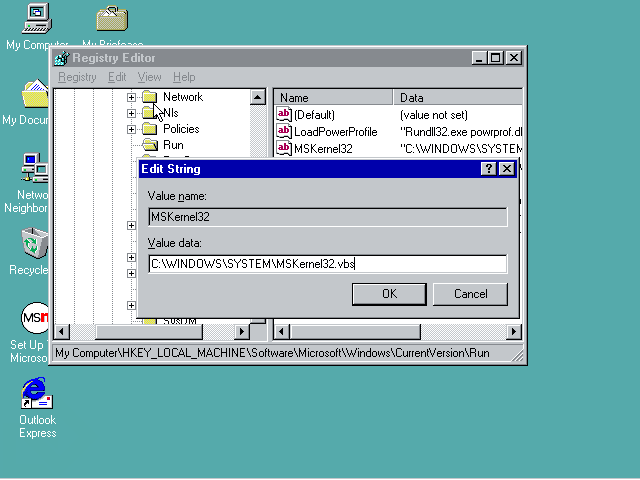Open the Edit menu

(x=117, y=77)
